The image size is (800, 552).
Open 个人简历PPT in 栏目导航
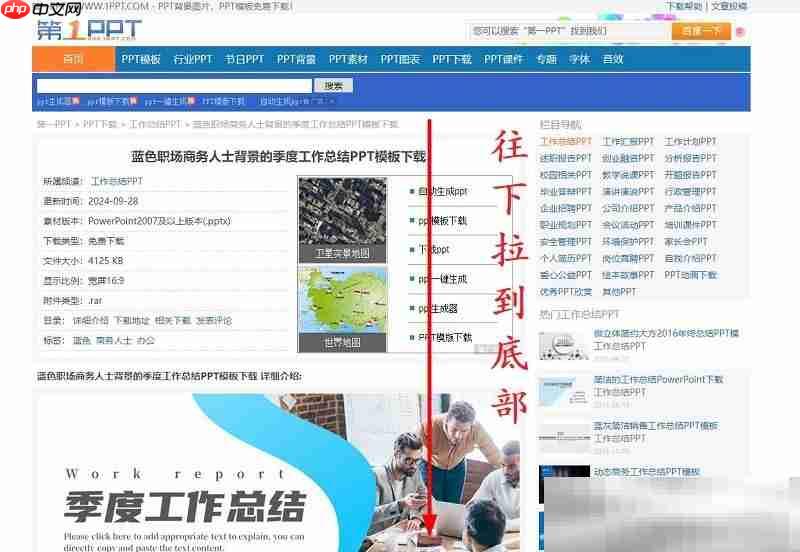566,258
